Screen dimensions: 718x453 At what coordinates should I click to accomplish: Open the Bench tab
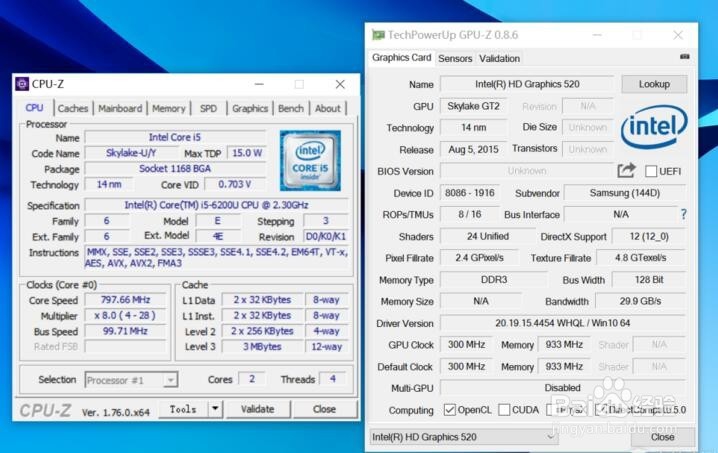click(x=291, y=109)
